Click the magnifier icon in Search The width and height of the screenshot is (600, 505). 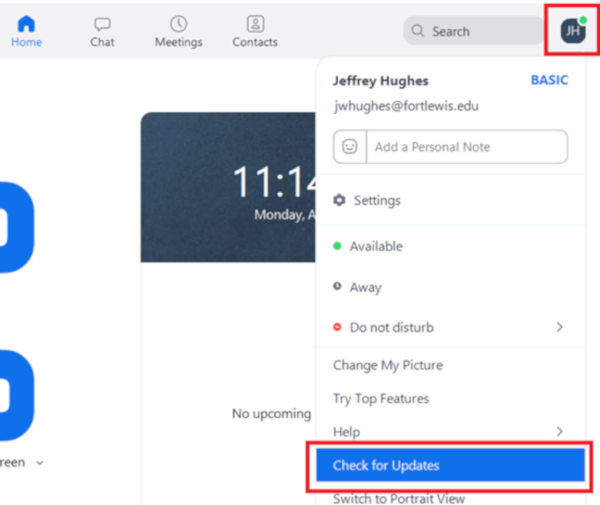coord(418,31)
